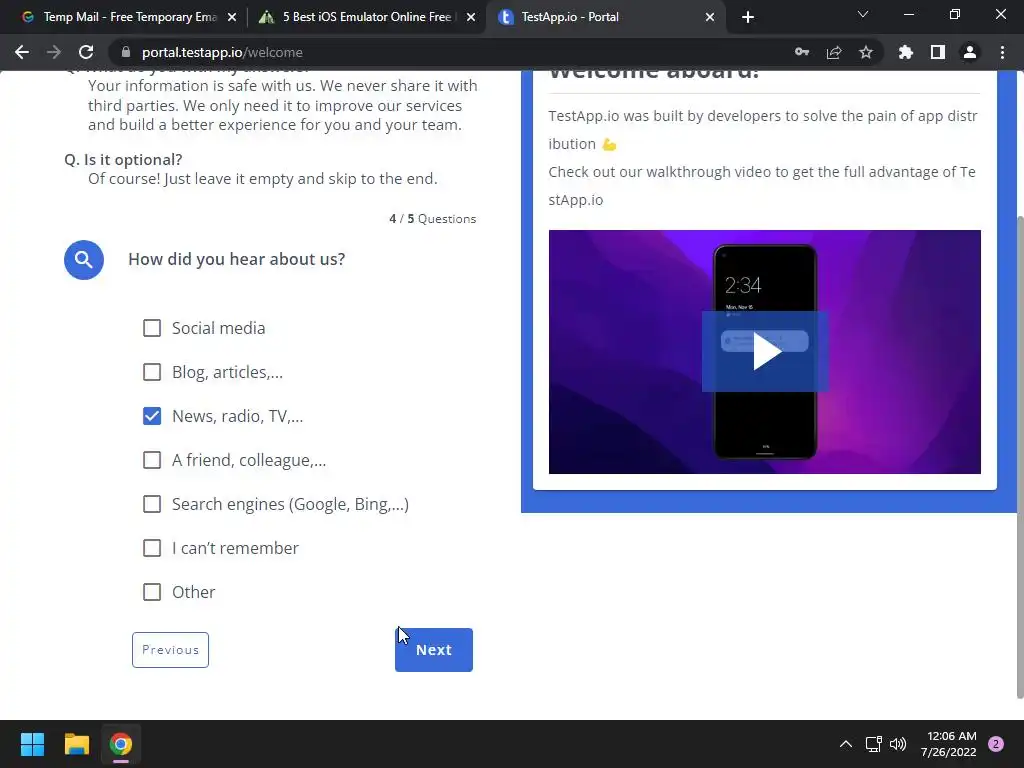Click the Previous button
This screenshot has height=768, width=1024.
170,650
